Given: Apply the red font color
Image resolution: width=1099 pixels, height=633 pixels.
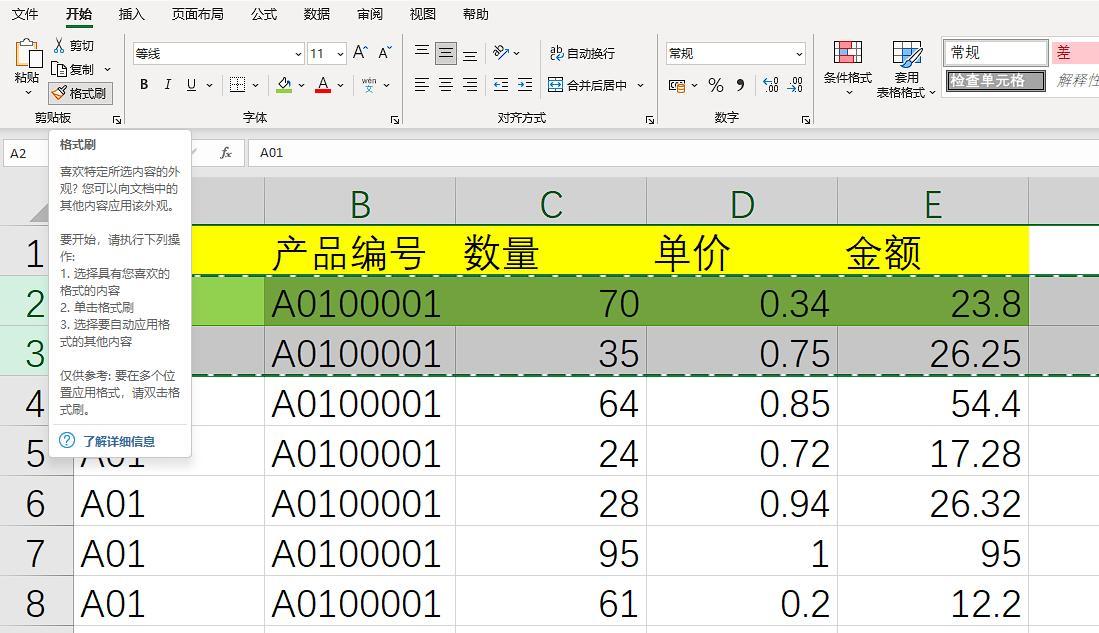Looking at the screenshot, I should click(x=323, y=85).
